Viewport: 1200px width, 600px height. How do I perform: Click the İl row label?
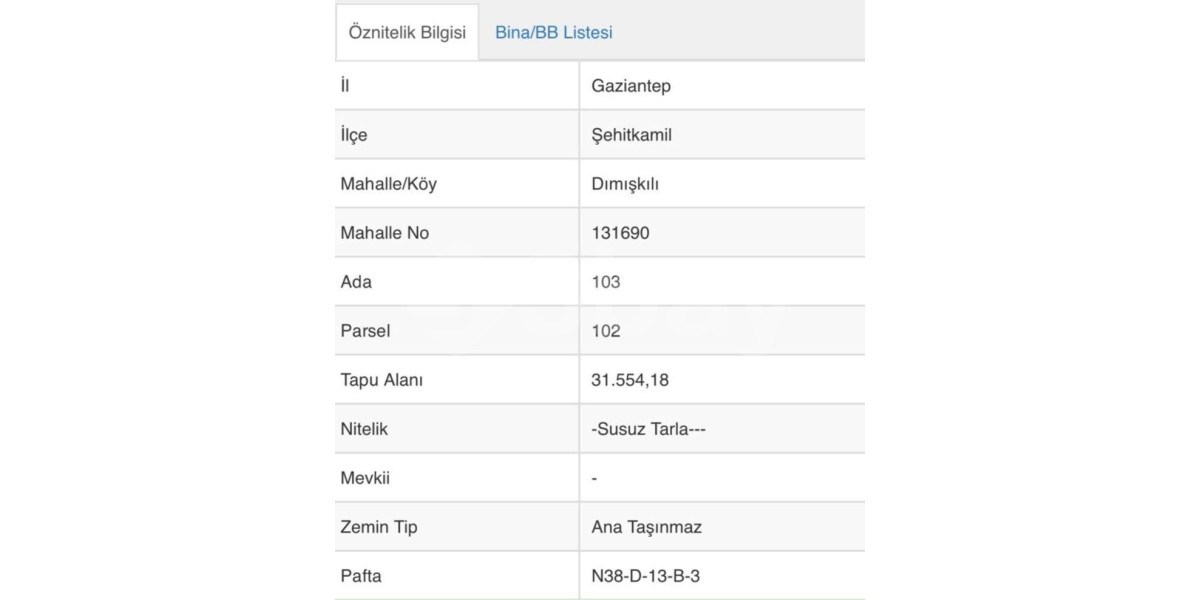click(x=345, y=86)
